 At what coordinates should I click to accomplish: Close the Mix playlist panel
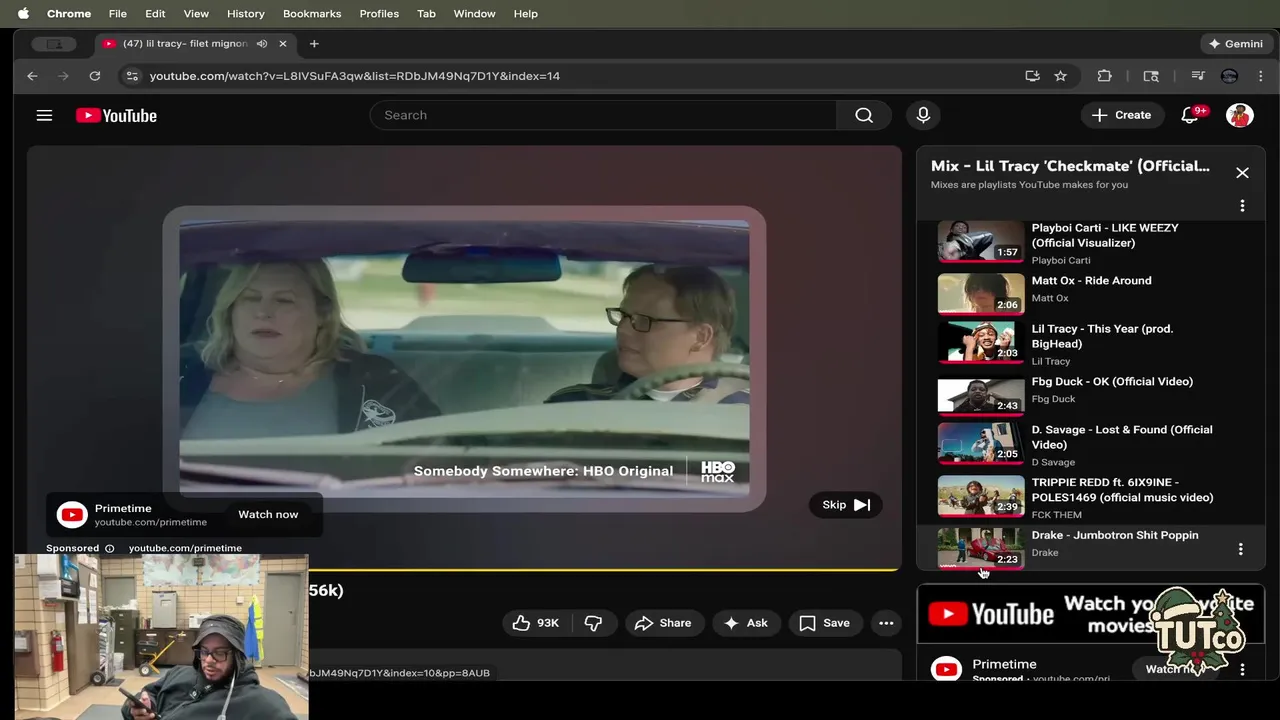1242,173
